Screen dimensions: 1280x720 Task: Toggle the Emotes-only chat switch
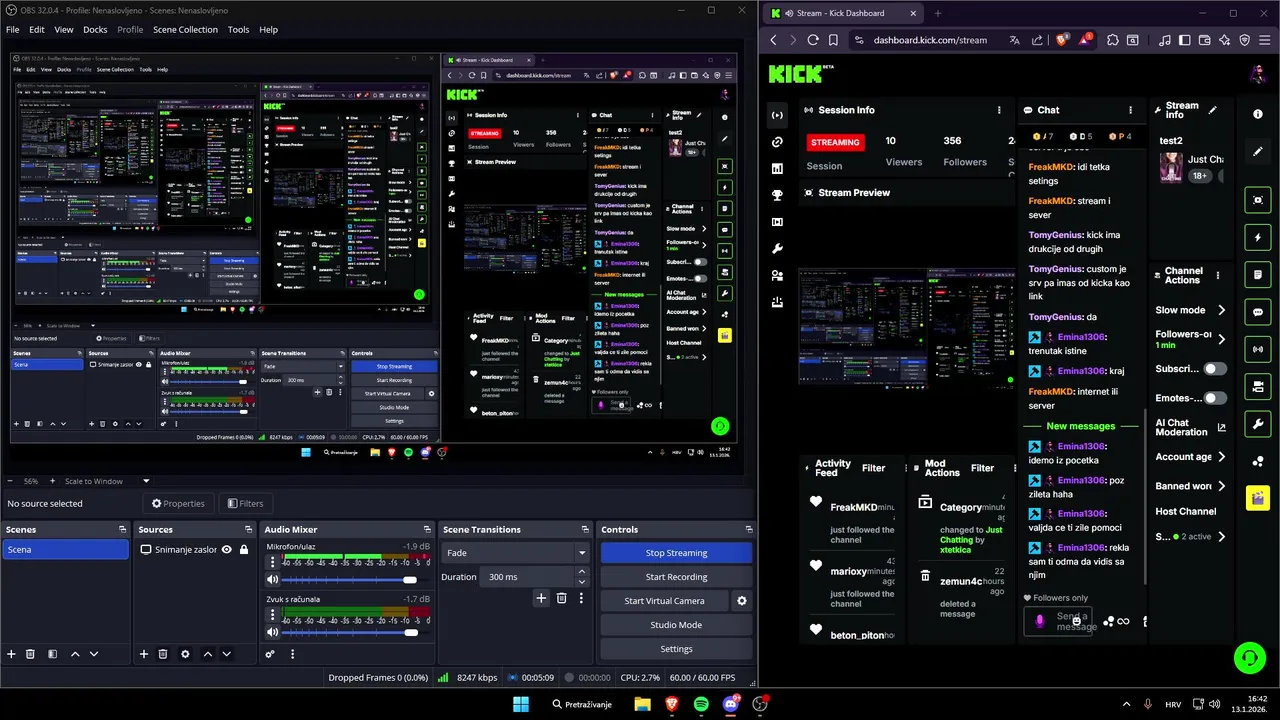tap(1214, 398)
